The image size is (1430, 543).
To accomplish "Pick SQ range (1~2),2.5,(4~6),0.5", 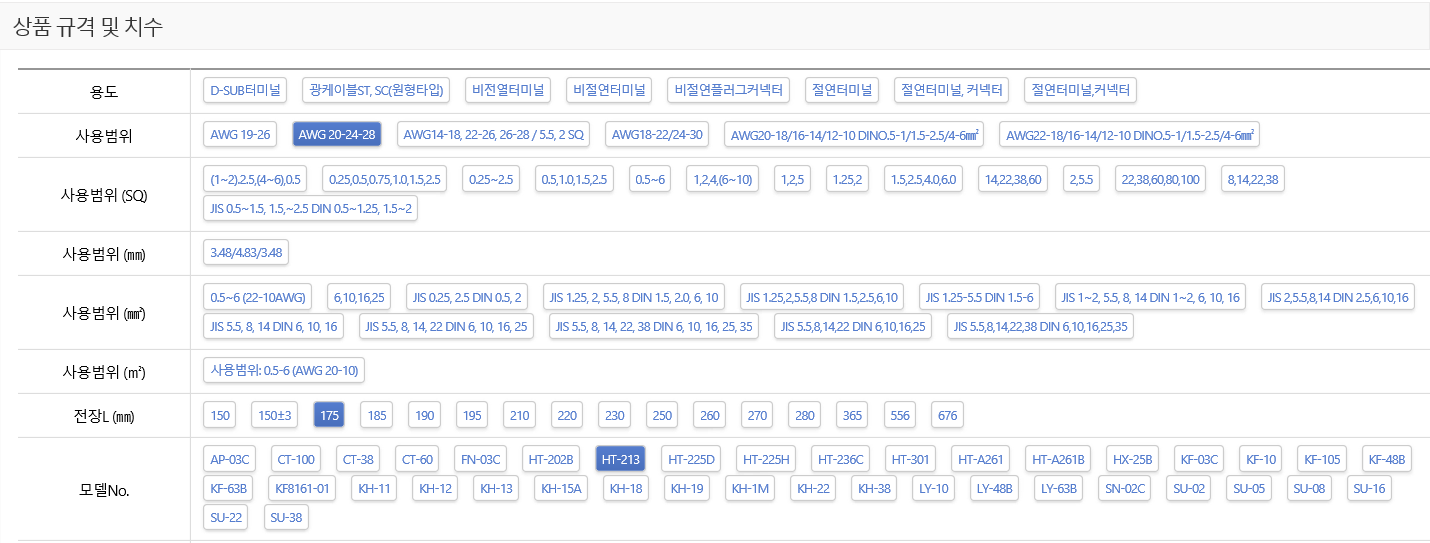I will pyautogui.click(x=255, y=180).
